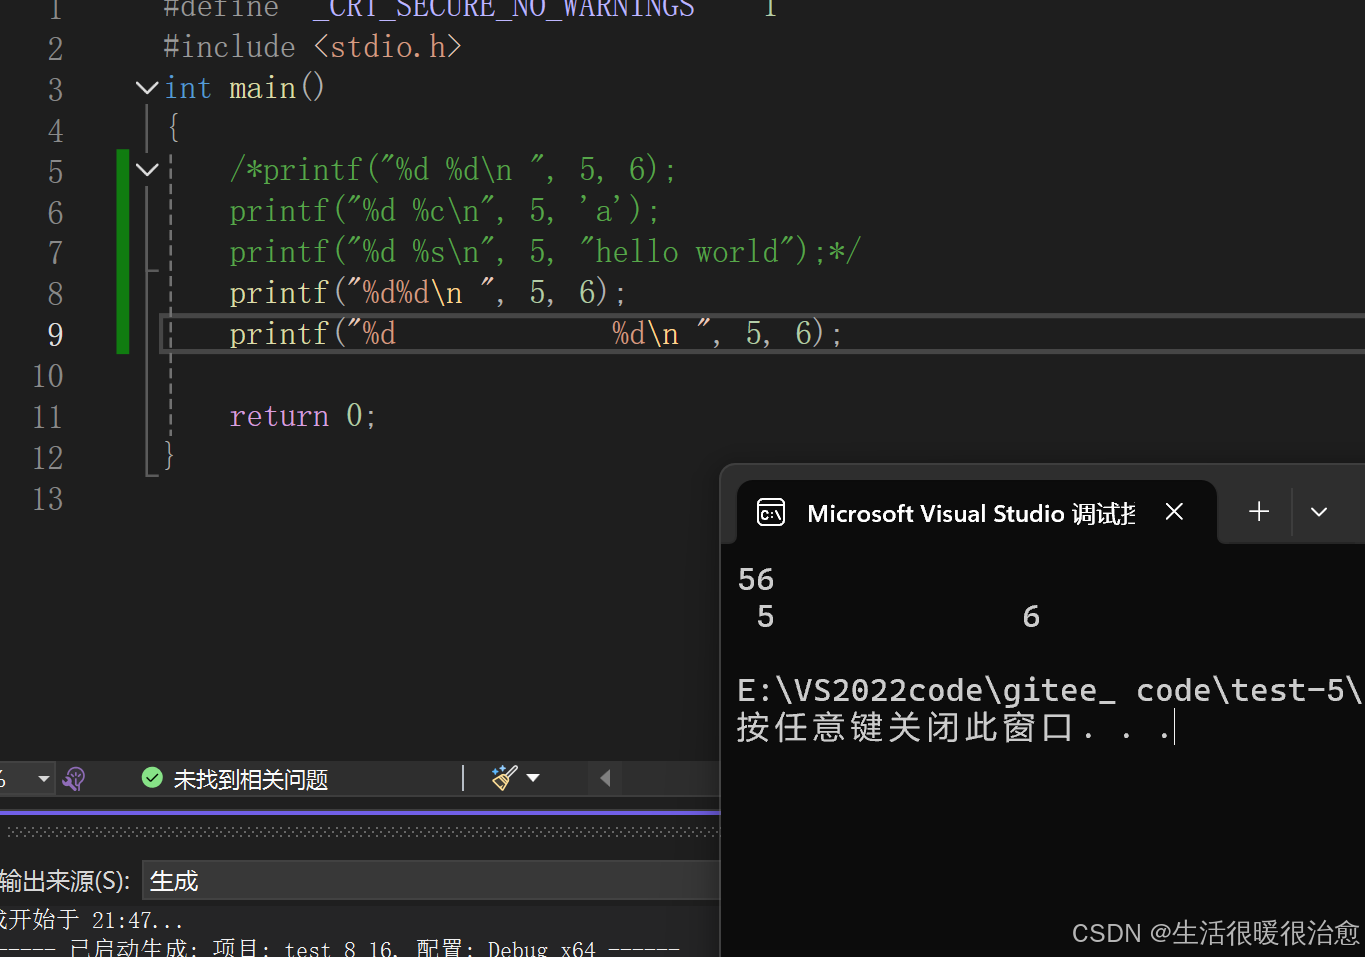Click the commented printf("%d %c\n") line
1365x957 pixels.
tap(444, 211)
